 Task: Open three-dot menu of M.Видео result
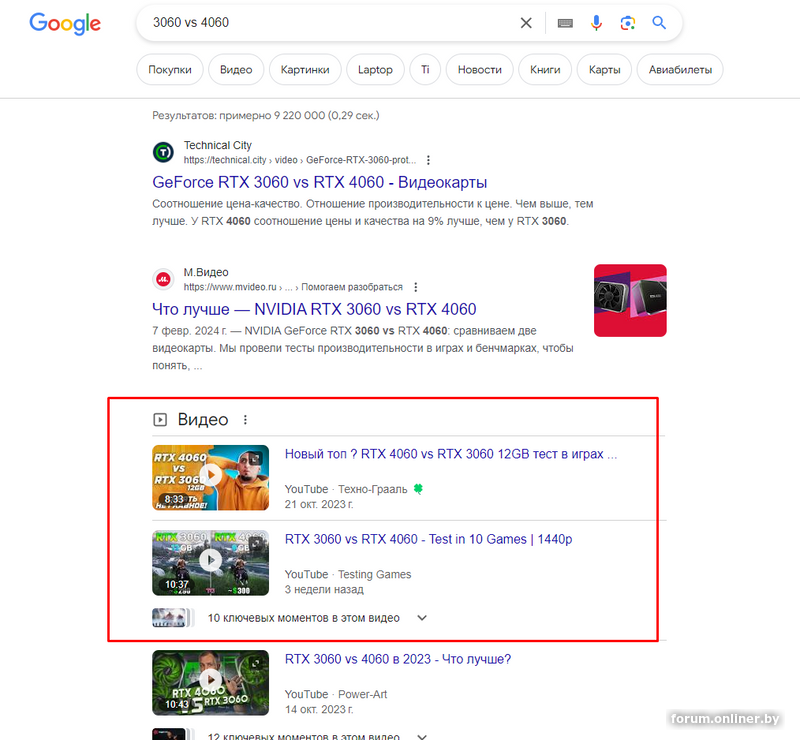pos(415,287)
